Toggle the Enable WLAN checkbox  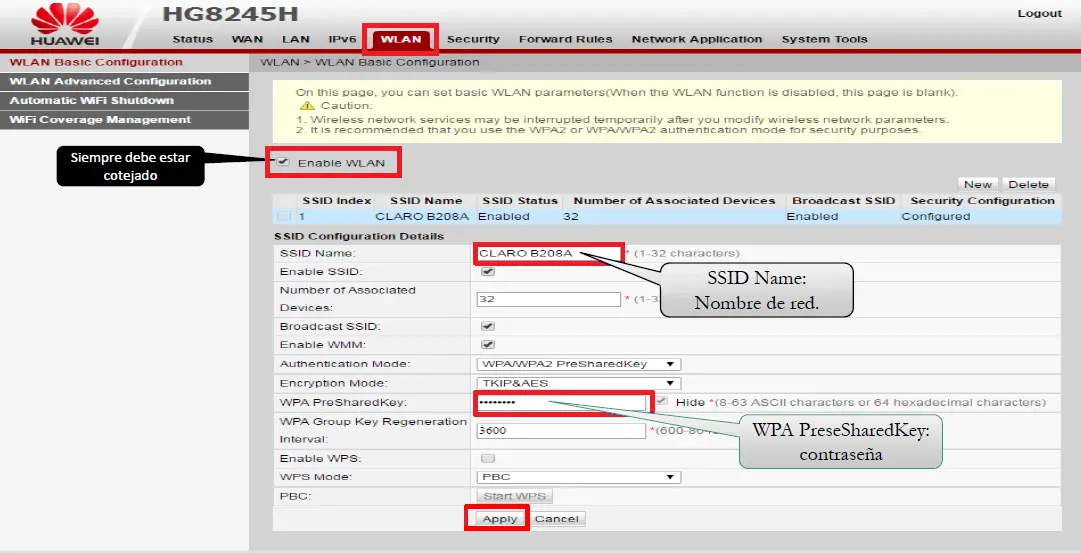tap(283, 162)
